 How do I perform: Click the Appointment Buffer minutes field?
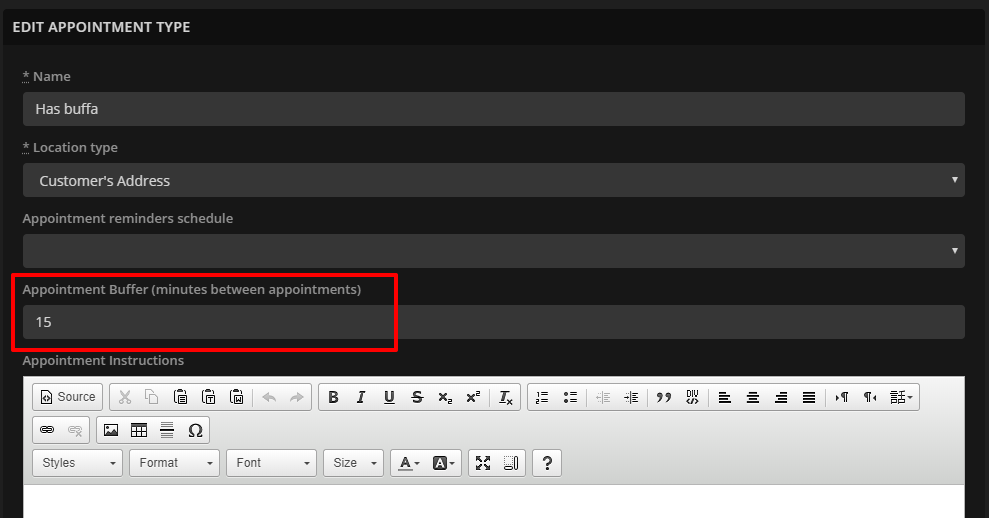(x=493, y=322)
